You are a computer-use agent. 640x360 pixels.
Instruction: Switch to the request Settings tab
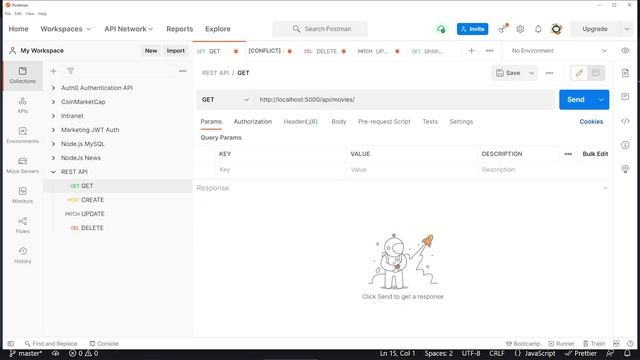coord(461,122)
